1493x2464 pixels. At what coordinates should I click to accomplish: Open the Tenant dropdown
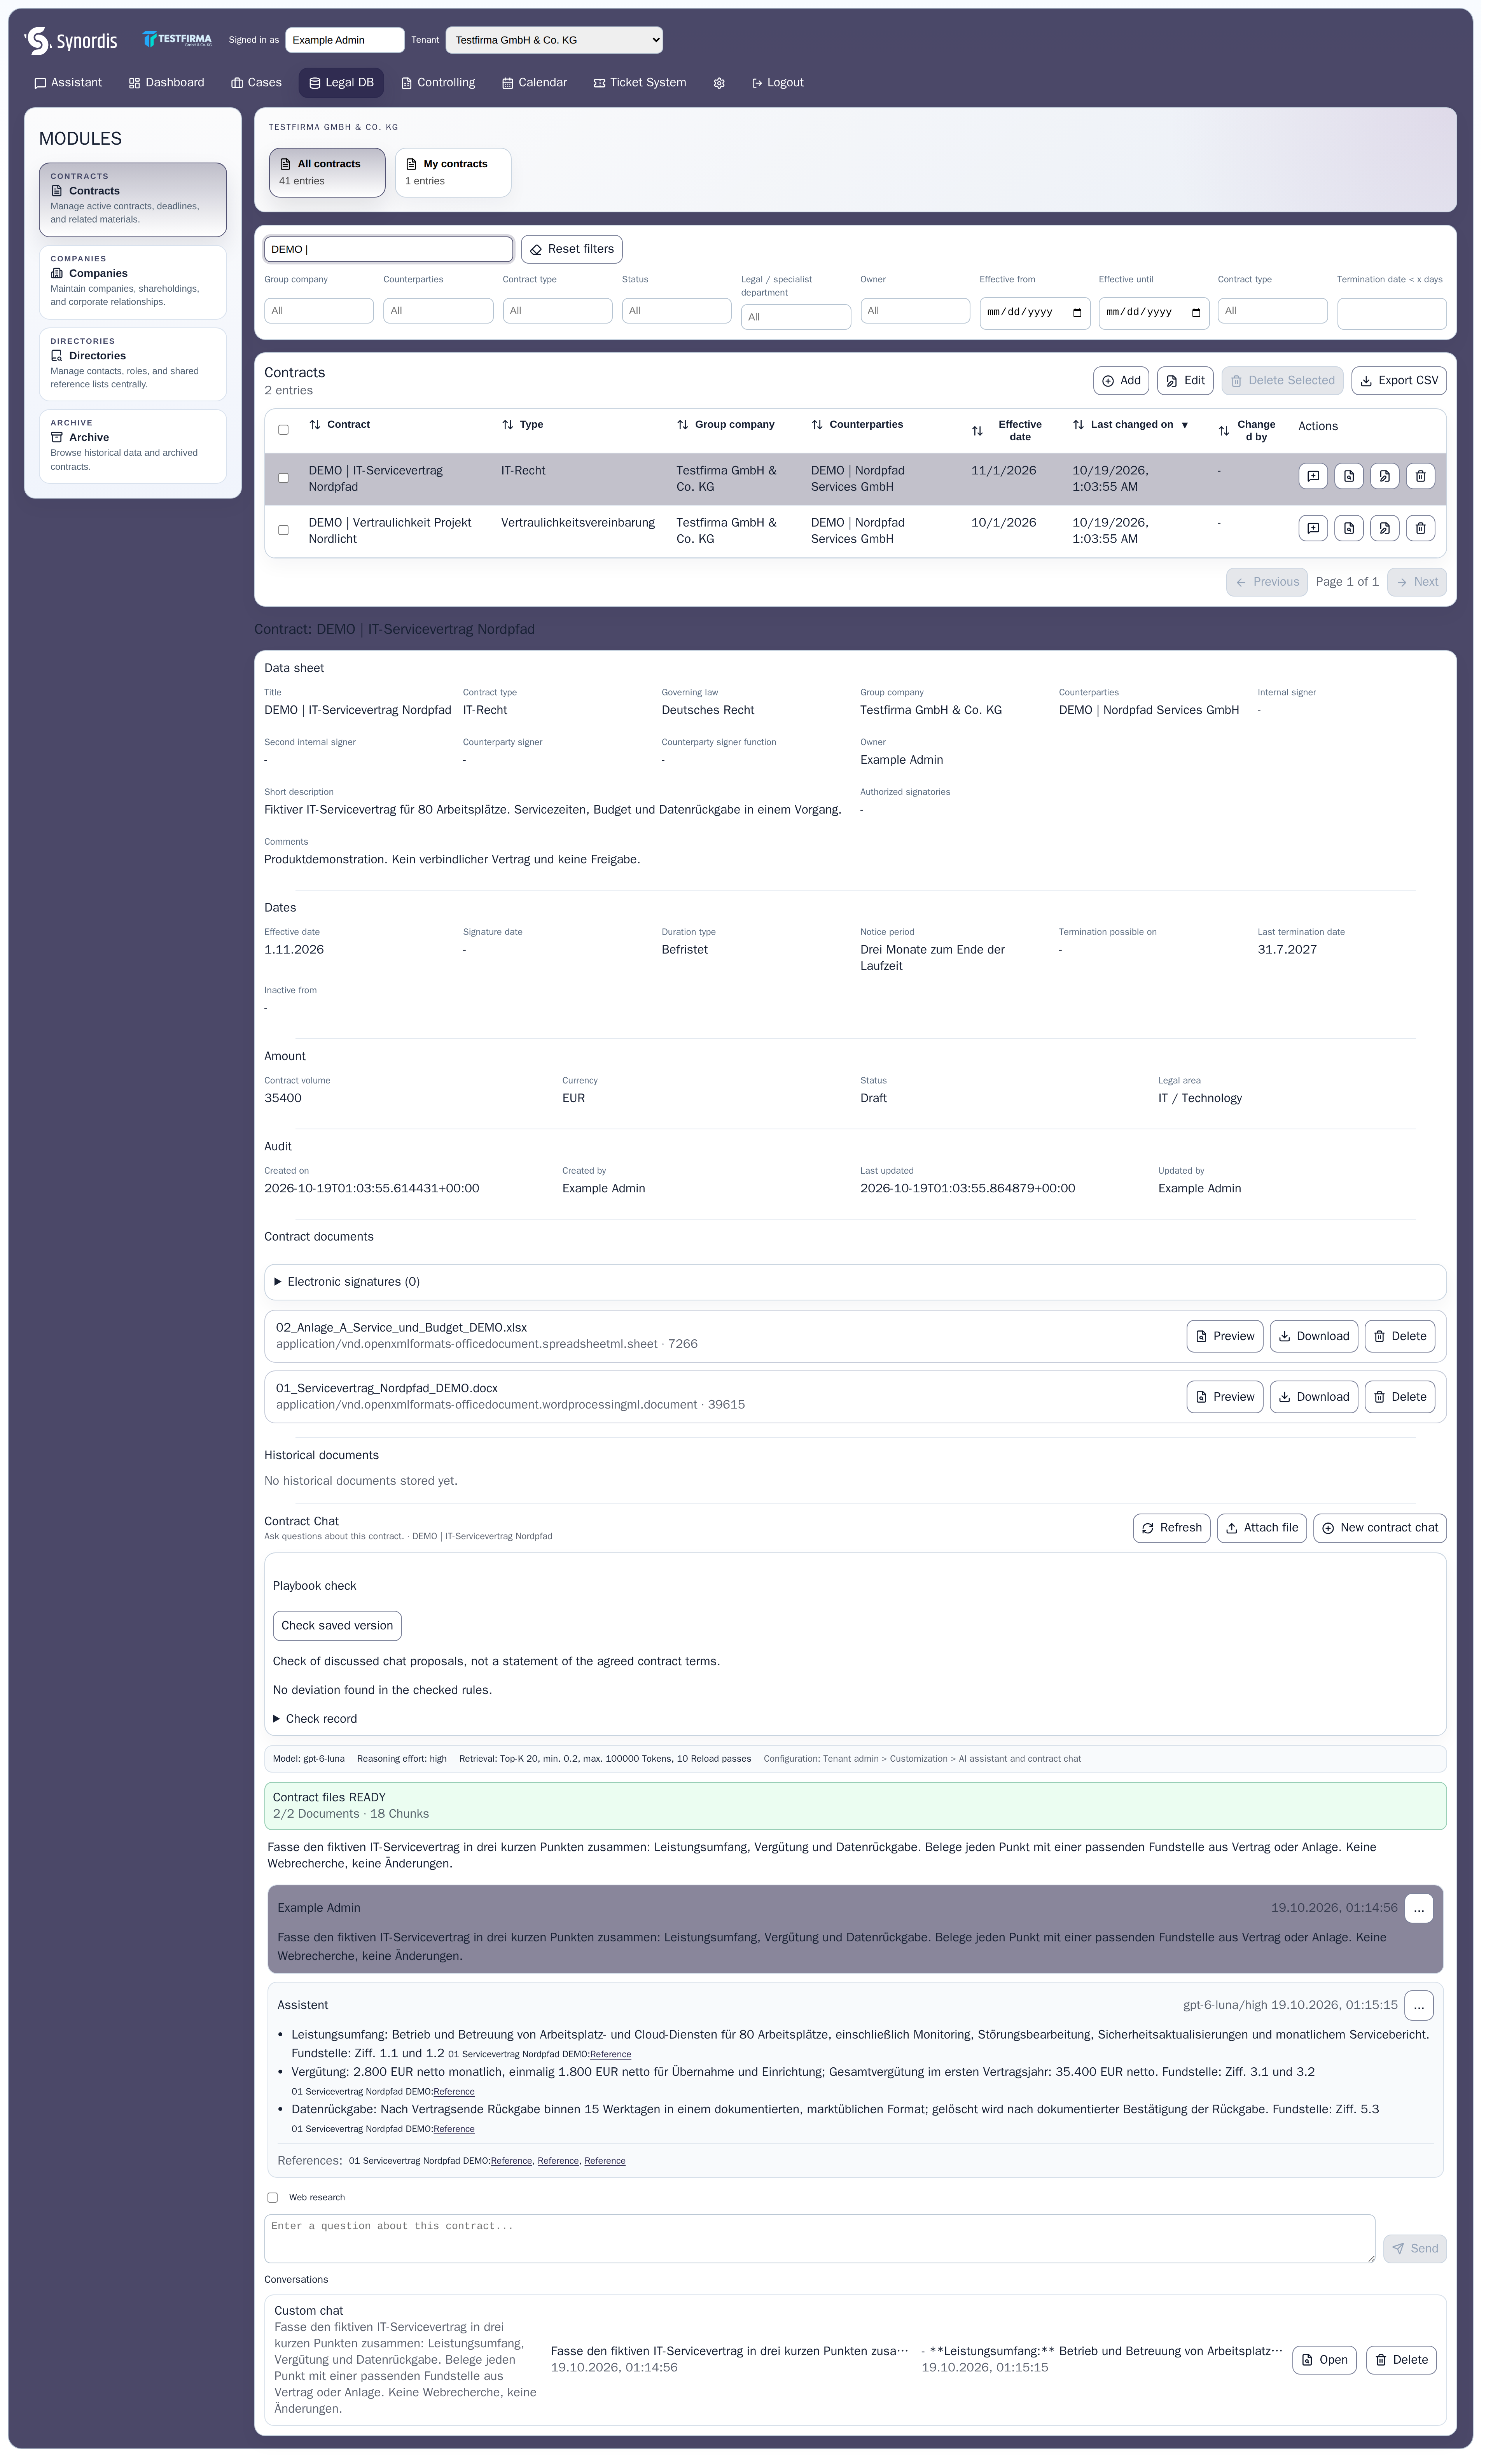[554, 40]
